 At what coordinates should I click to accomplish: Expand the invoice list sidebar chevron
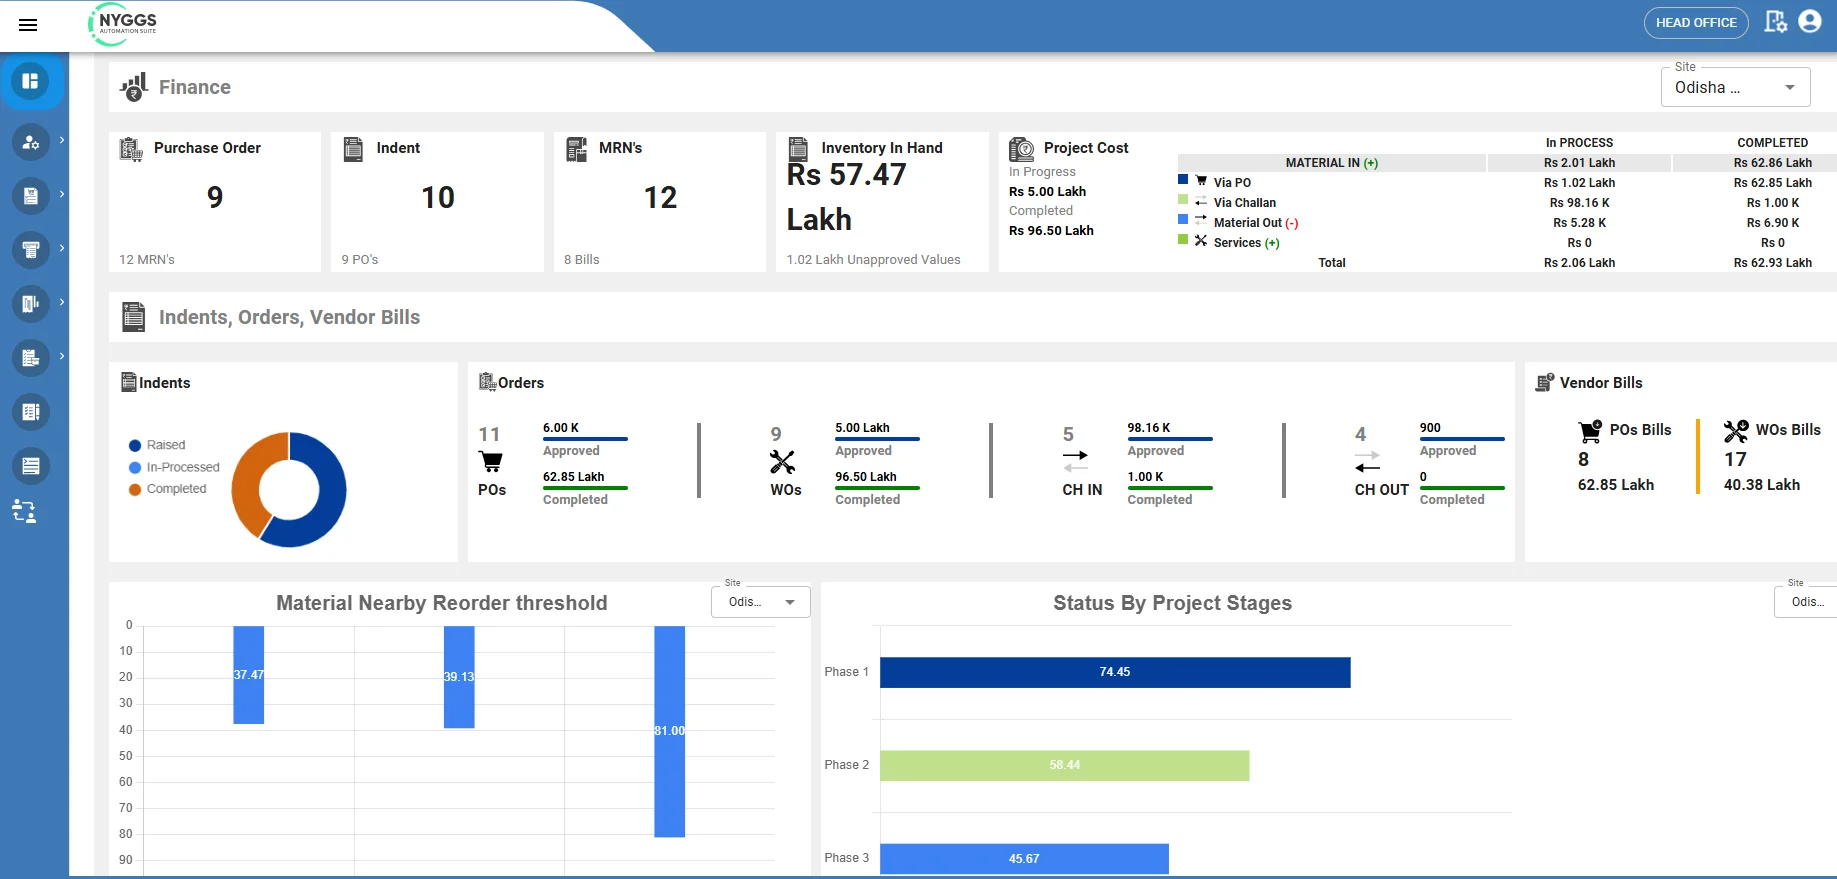(x=62, y=356)
